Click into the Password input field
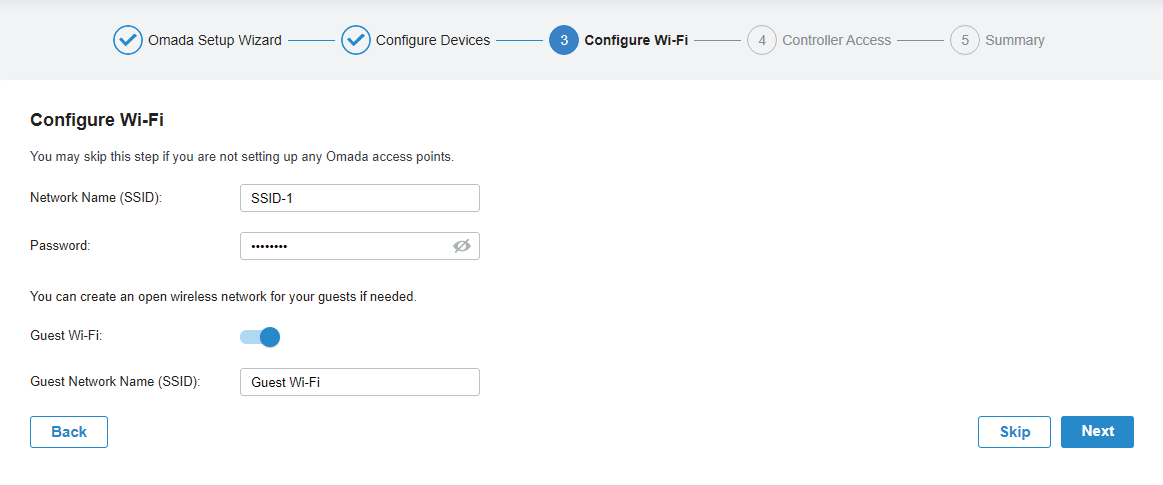 [345, 246]
